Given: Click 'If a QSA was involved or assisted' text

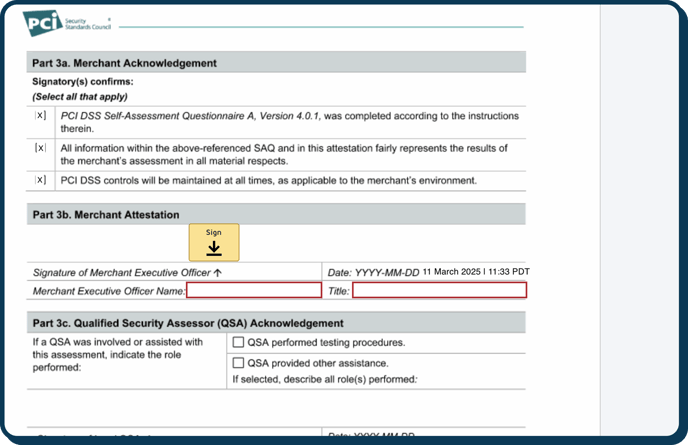Looking at the screenshot, I should pyautogui.click(x=118, y=354).
